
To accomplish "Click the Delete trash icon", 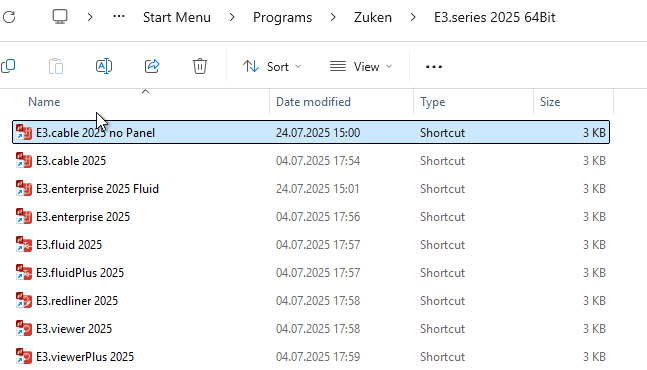I will pyautogui.click(x=200, y=66).
